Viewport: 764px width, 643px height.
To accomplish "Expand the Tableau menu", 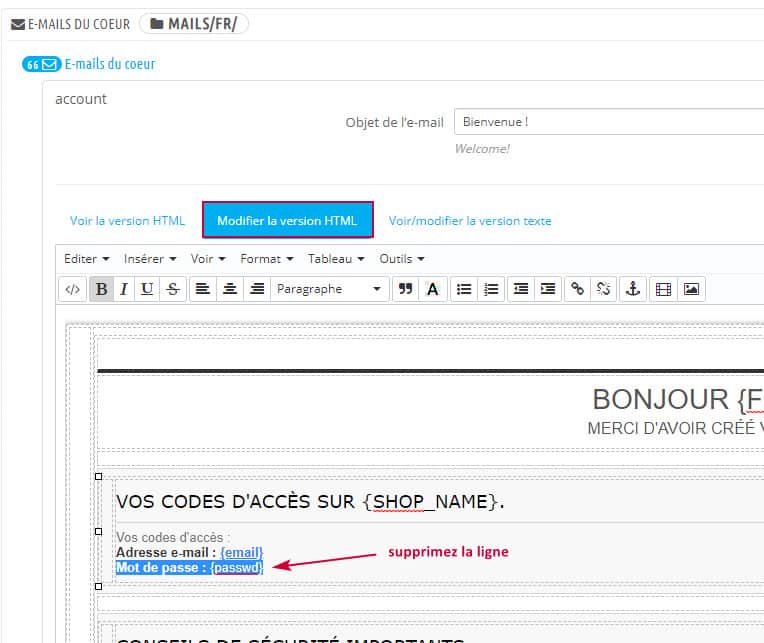I will (x=335, y=259).
